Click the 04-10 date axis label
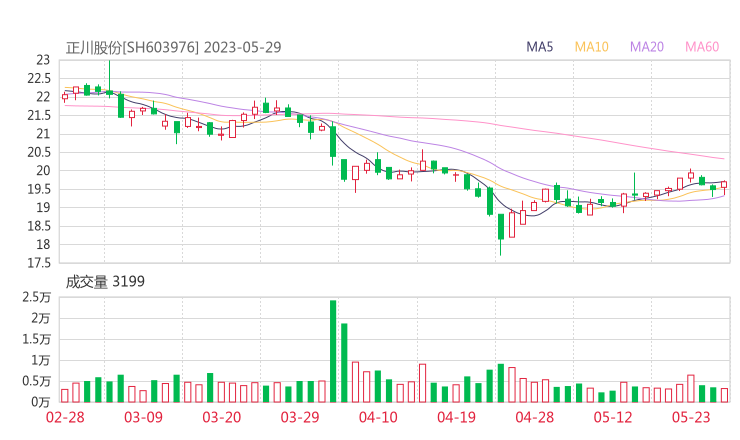740x440 pixels. pyautogui.click(x=378, y=417)
